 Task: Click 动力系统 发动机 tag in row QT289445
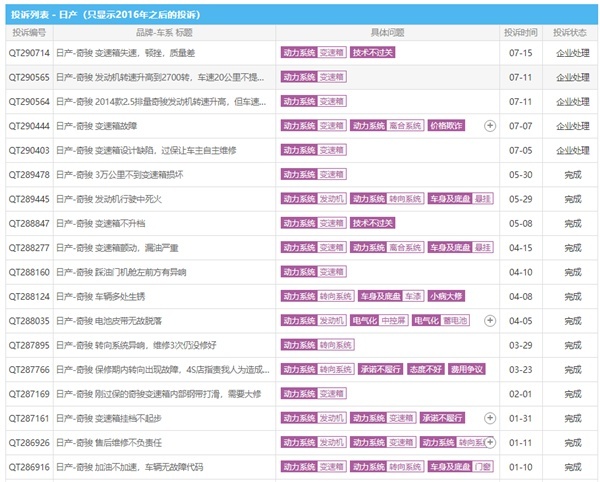coord(314,199)
